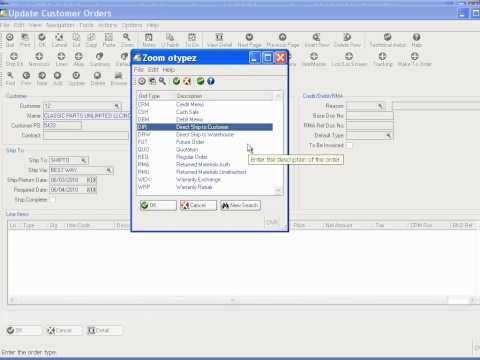The image size is (480, 360).
Task: Click the bottom Cancel button in main window
Action: pos(64,330)
